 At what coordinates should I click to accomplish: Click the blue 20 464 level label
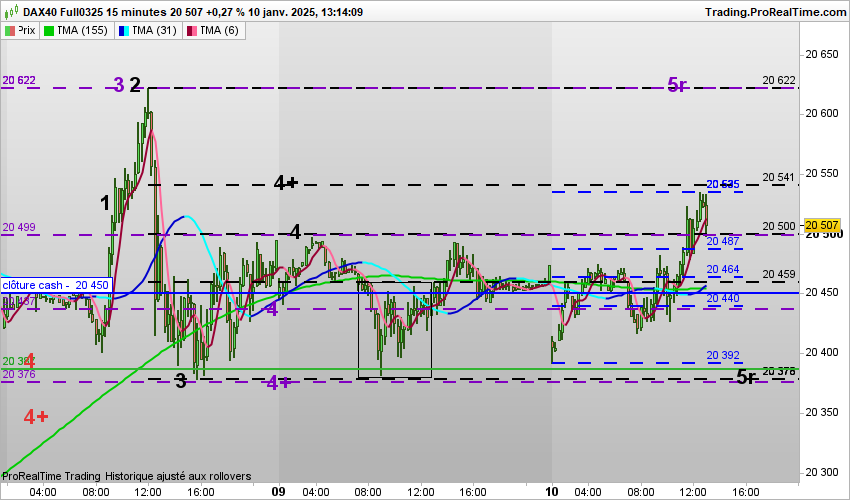[x=723, y=269]
